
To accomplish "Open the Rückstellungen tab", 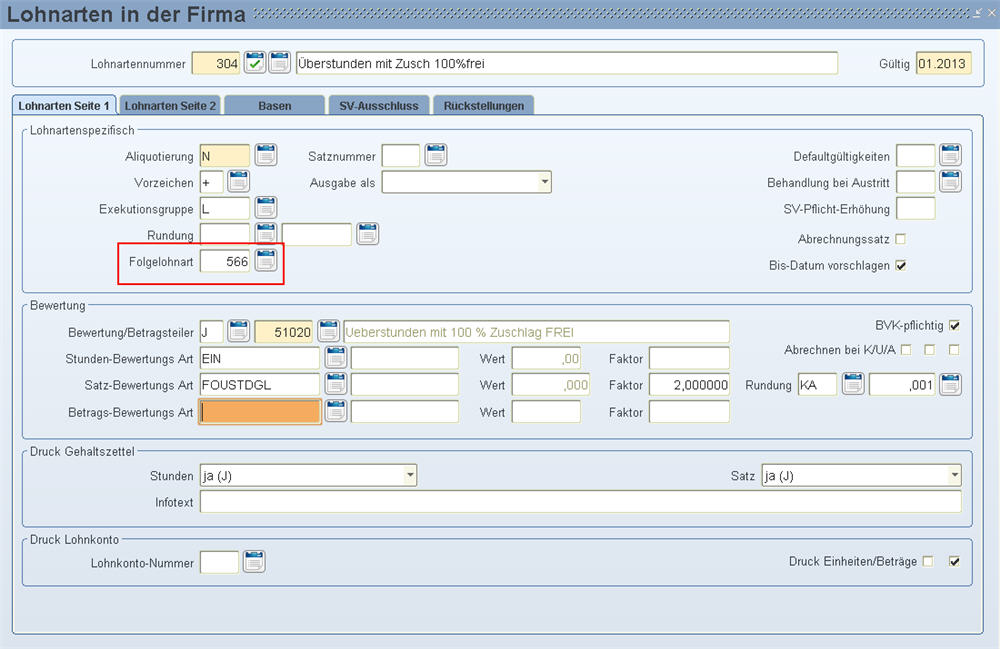I will 484,106.
